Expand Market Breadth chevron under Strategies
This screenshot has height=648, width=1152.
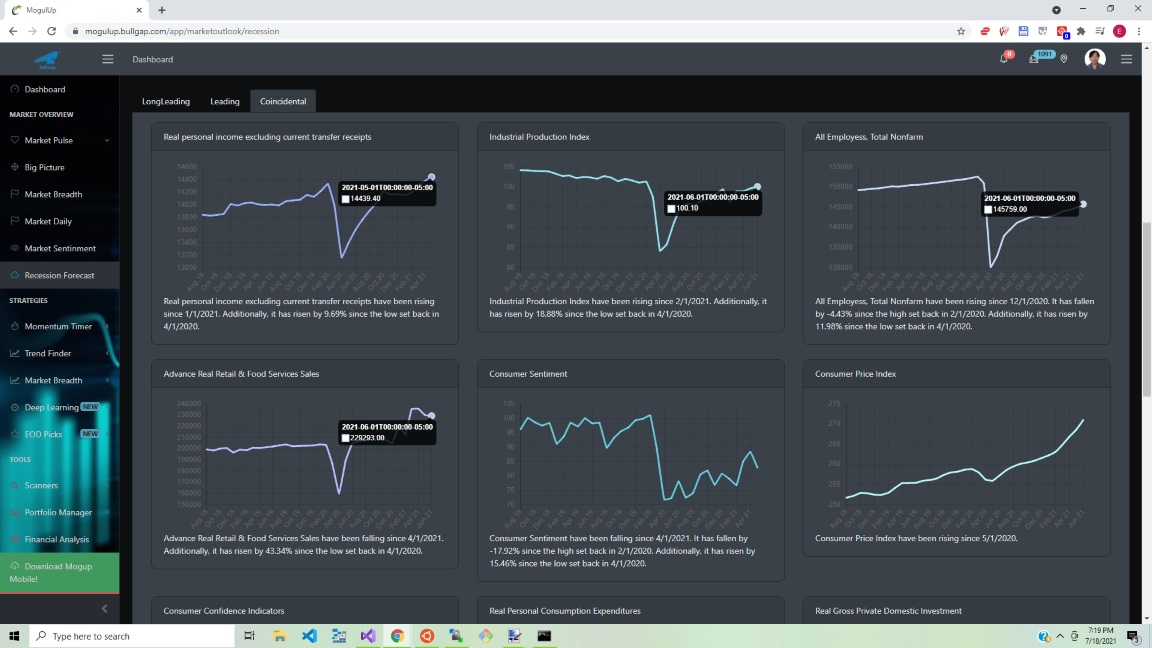(x=107, y=381)
